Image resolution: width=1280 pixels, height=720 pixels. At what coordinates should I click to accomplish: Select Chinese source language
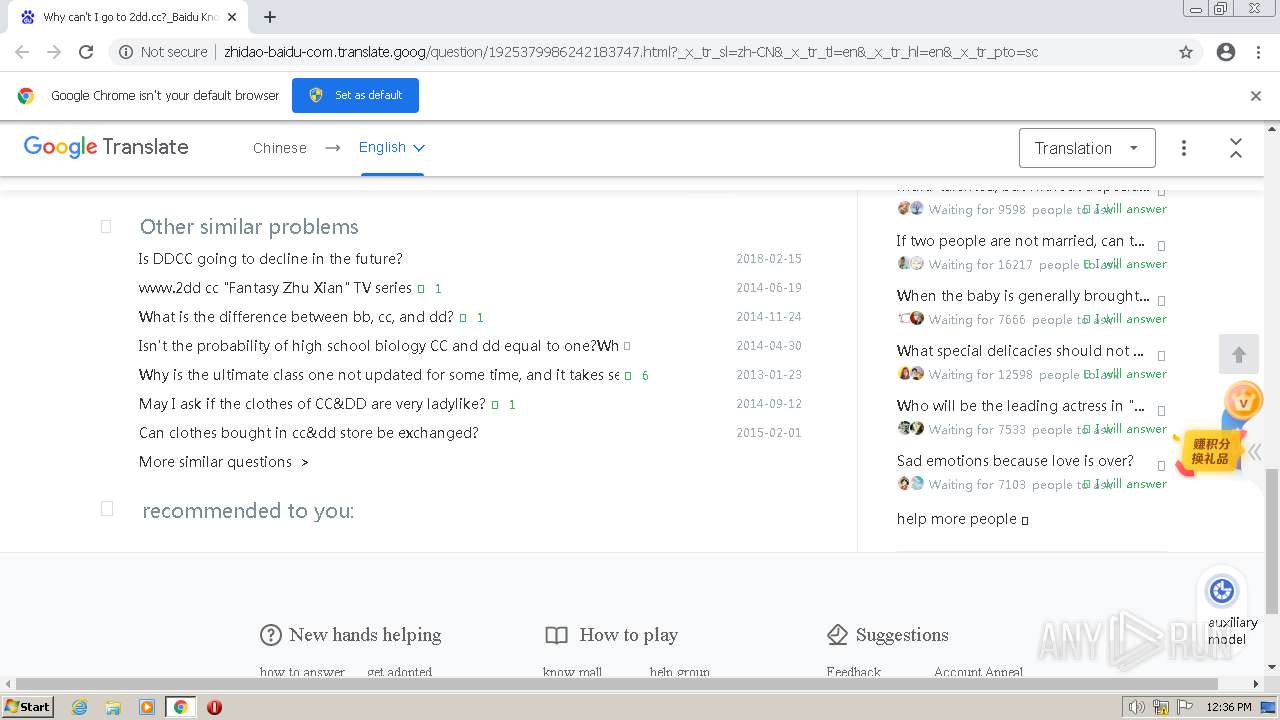point(280,148)
